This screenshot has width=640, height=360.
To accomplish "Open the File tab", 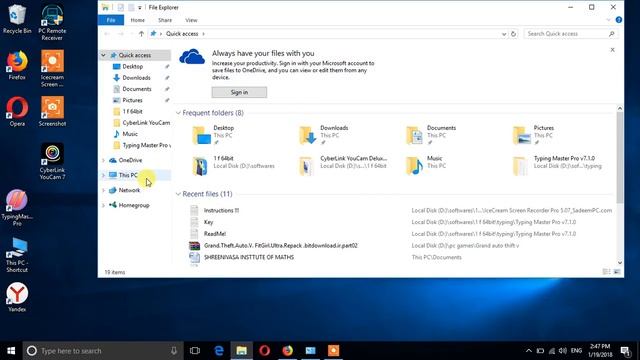I will click(x=111, y=20).
